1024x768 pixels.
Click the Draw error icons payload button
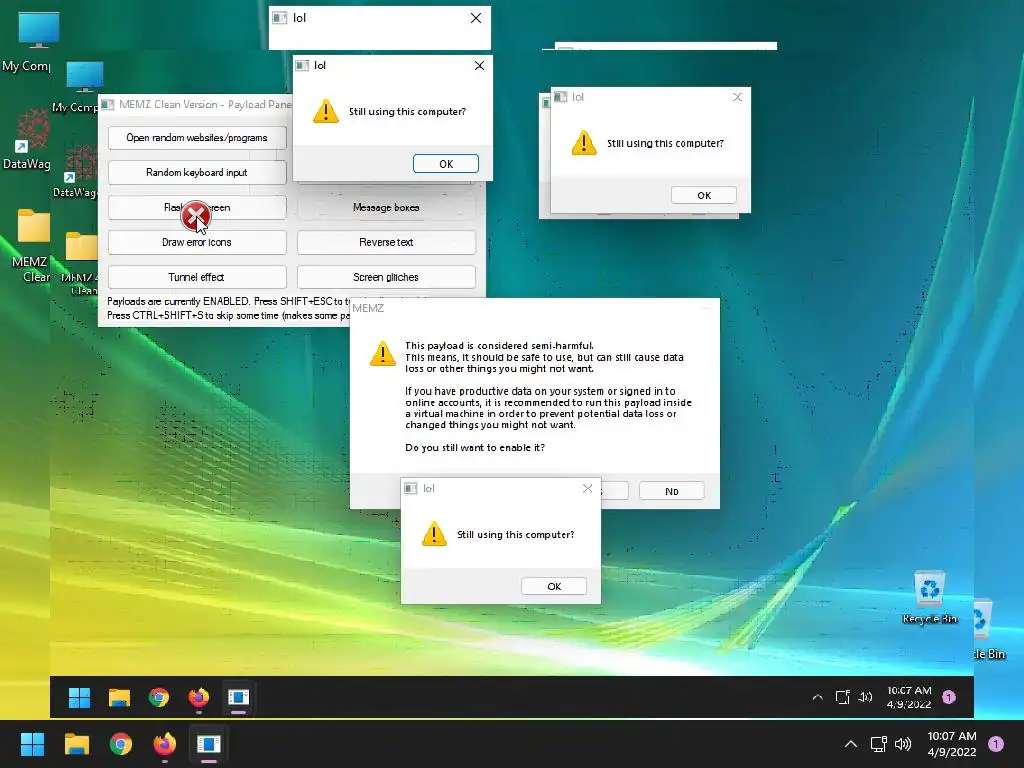(197, 242)
